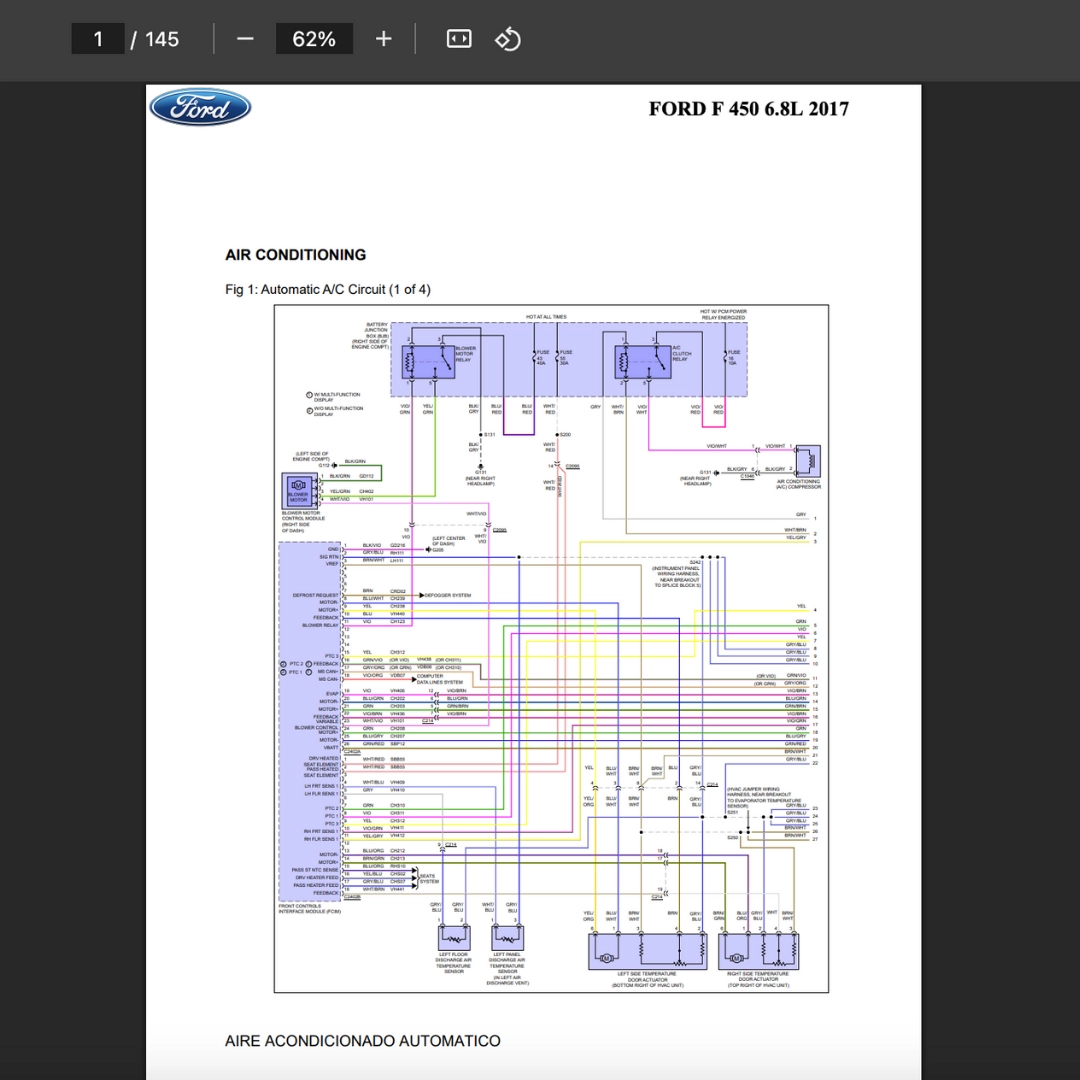Click the total page count '/ 145'
1080x1080 pixels.
click(156, 39)
